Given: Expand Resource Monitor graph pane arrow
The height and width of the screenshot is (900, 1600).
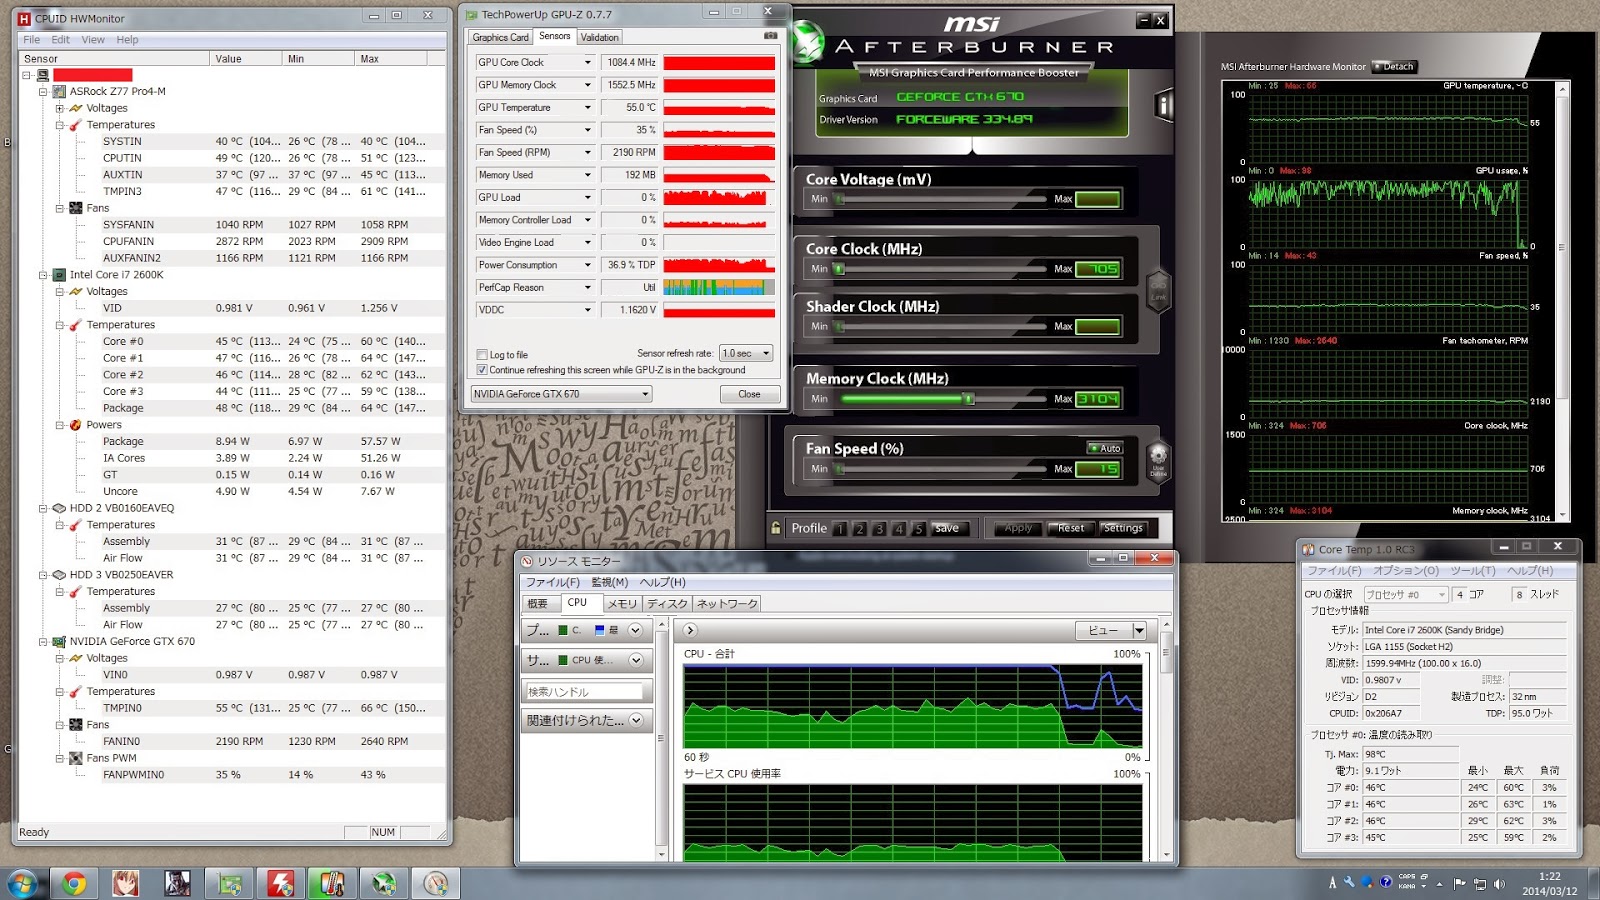Looking at the screenshot, I should tap(690, 630).
